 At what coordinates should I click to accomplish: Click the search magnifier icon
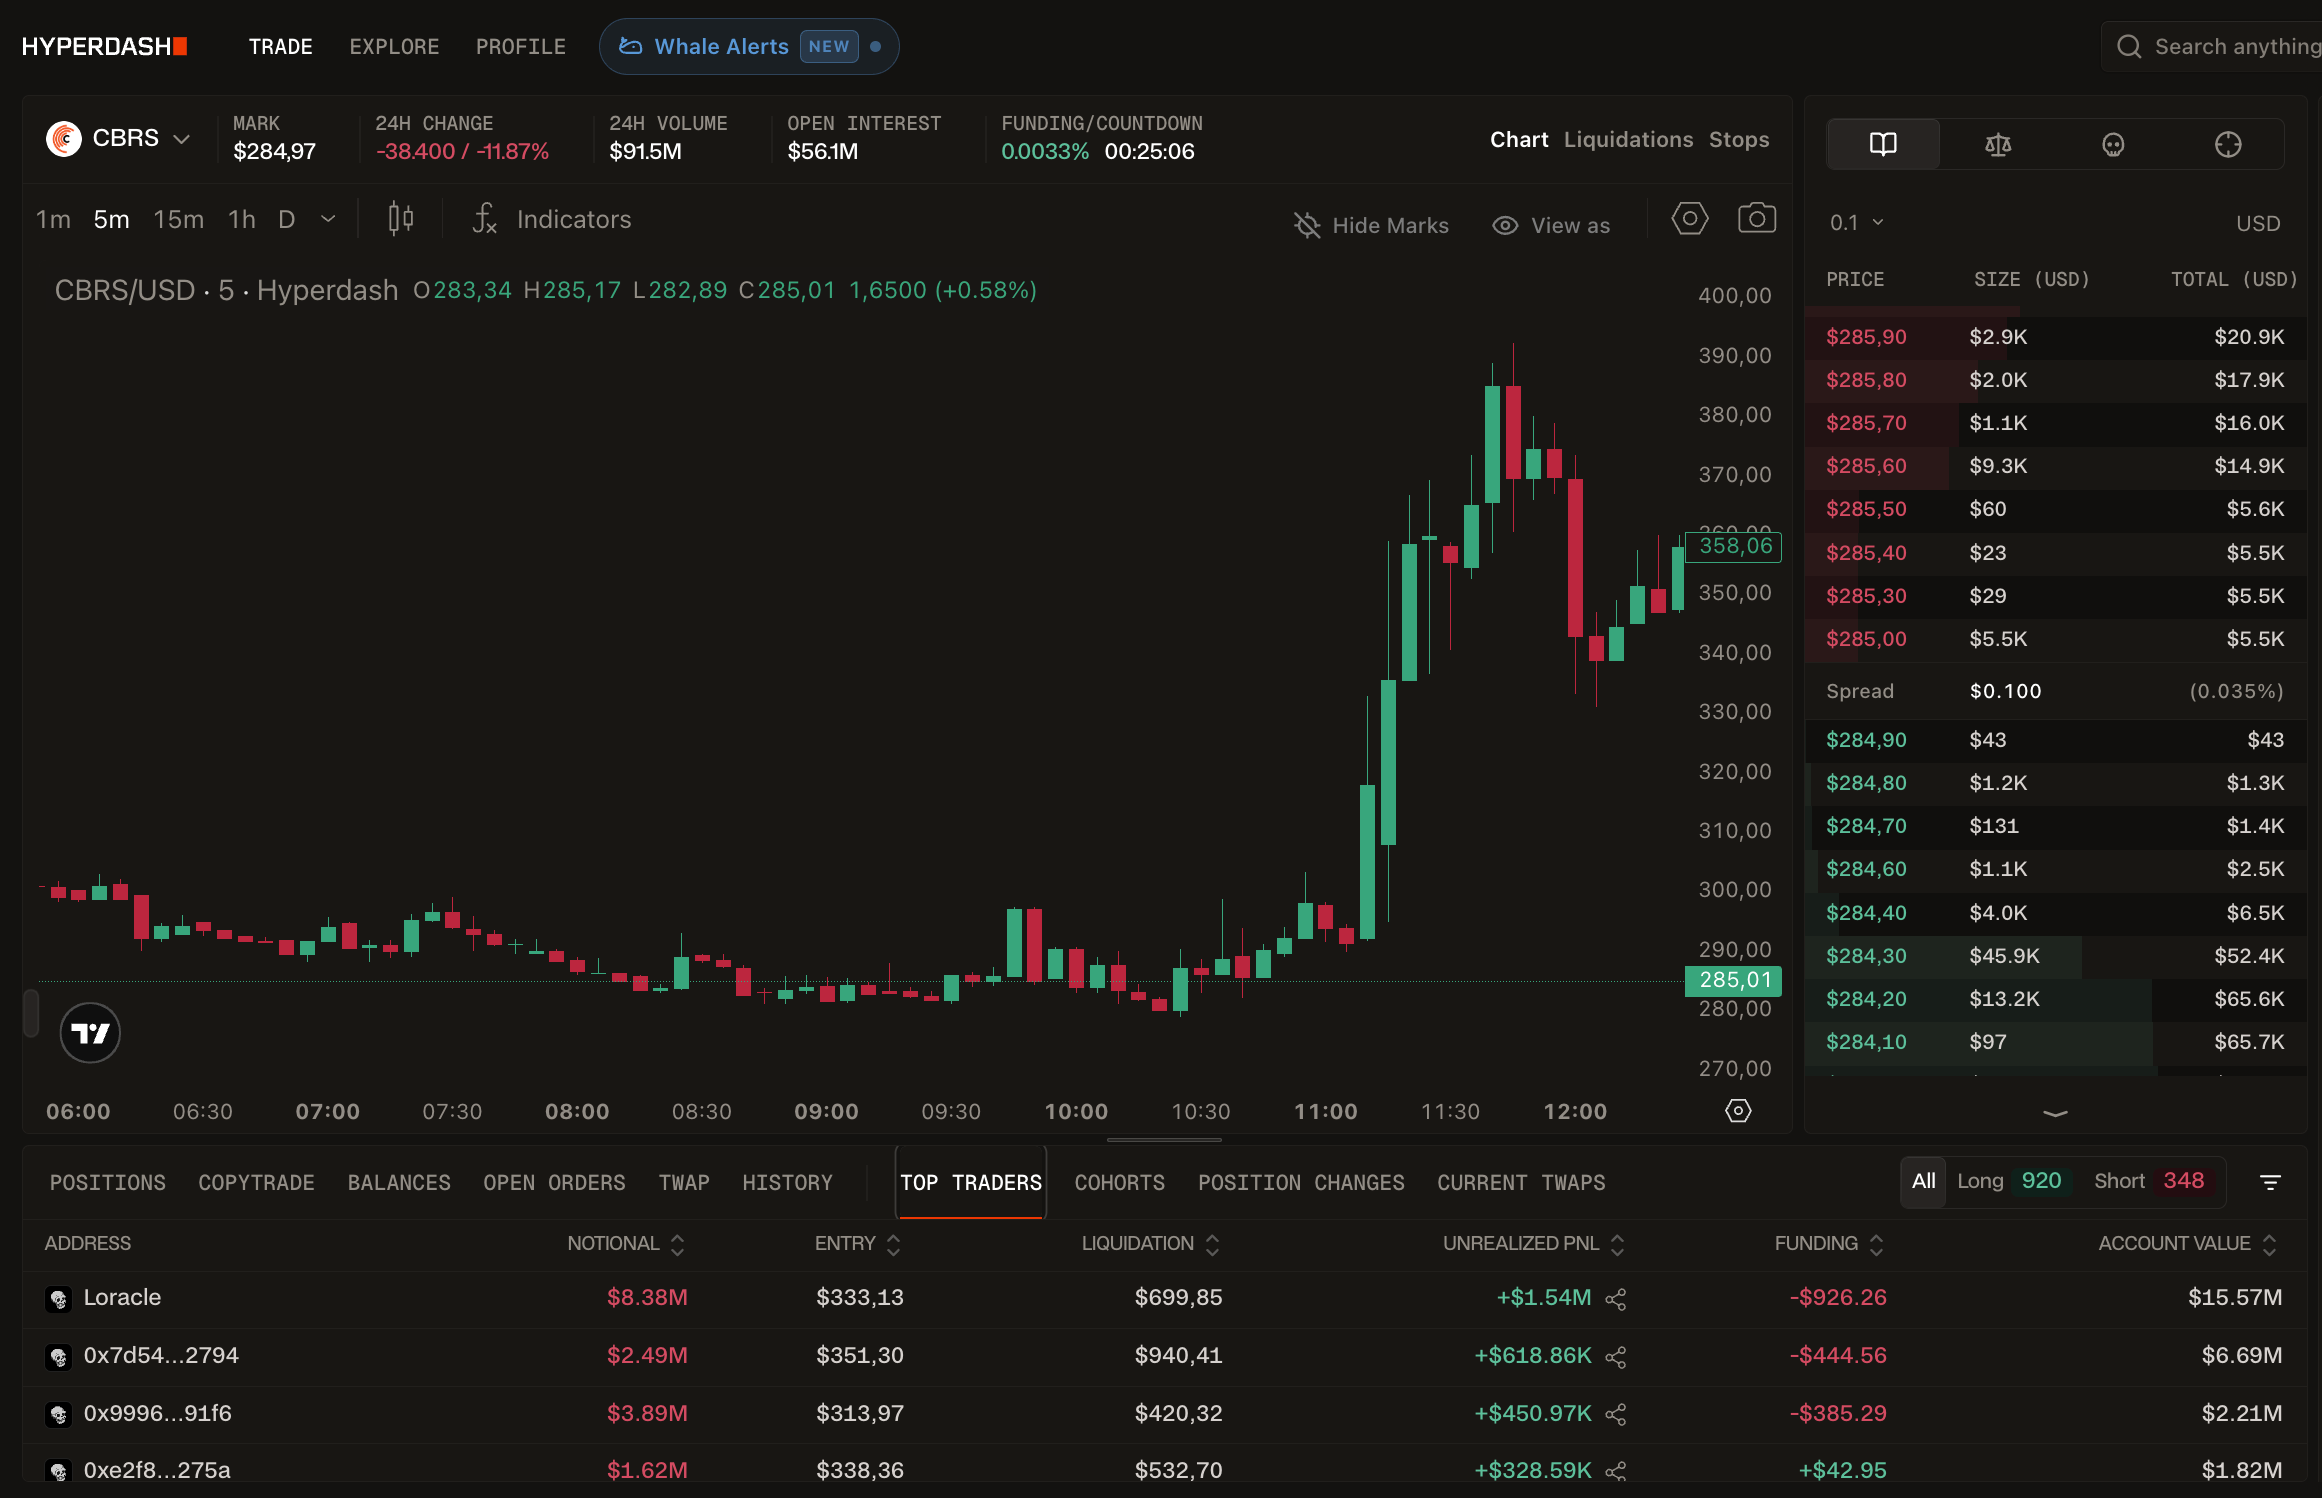click(x=2129, y=47)
